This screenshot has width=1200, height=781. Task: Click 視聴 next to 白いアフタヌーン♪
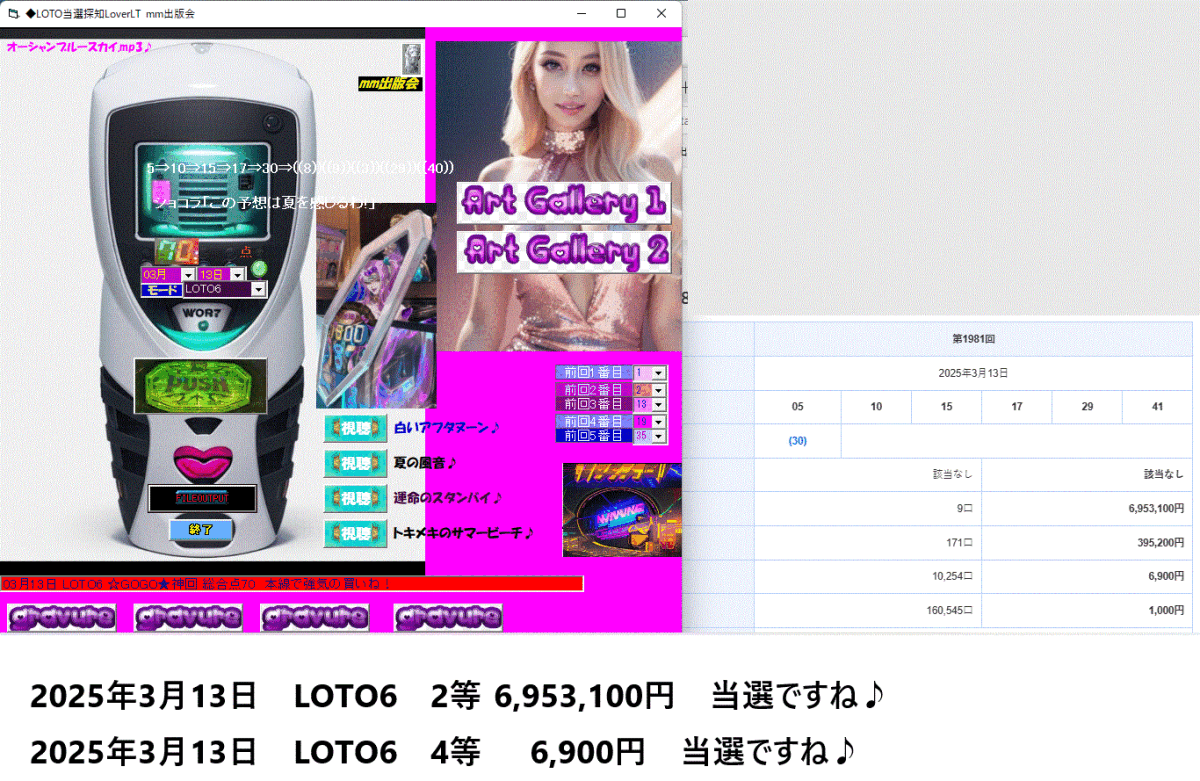(355, 427)
